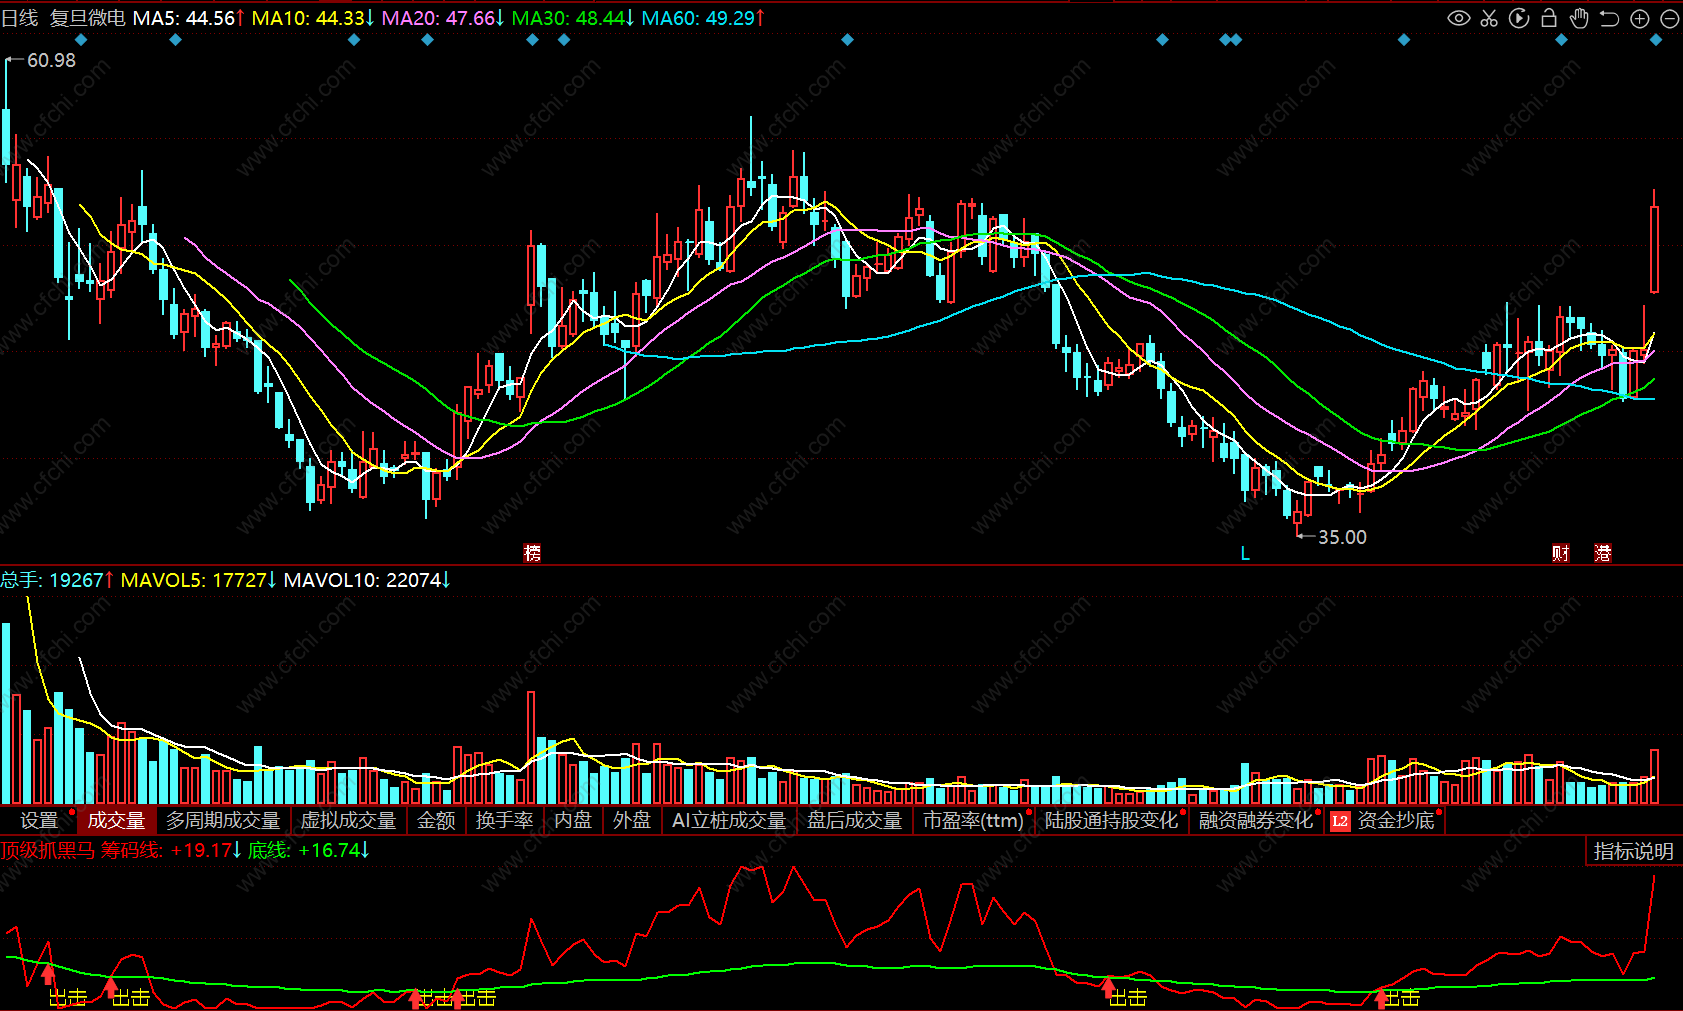Click the MAVOL5: 17727 label
Screen dimensions: 1683x1011
tap(199, 580)
